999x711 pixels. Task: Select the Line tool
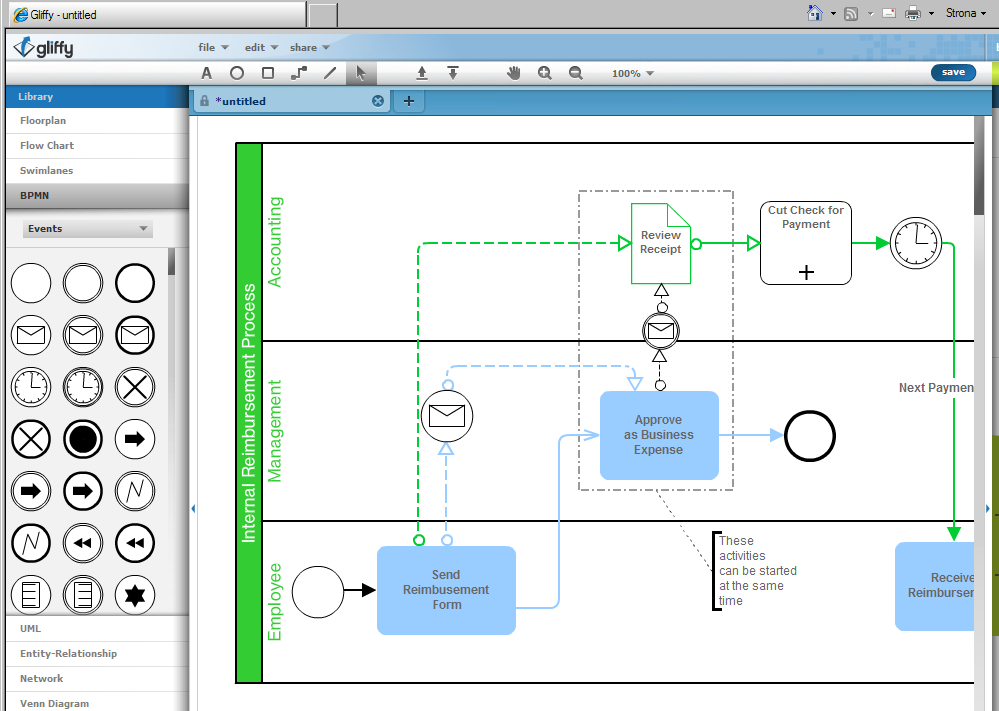click(330, 73)
